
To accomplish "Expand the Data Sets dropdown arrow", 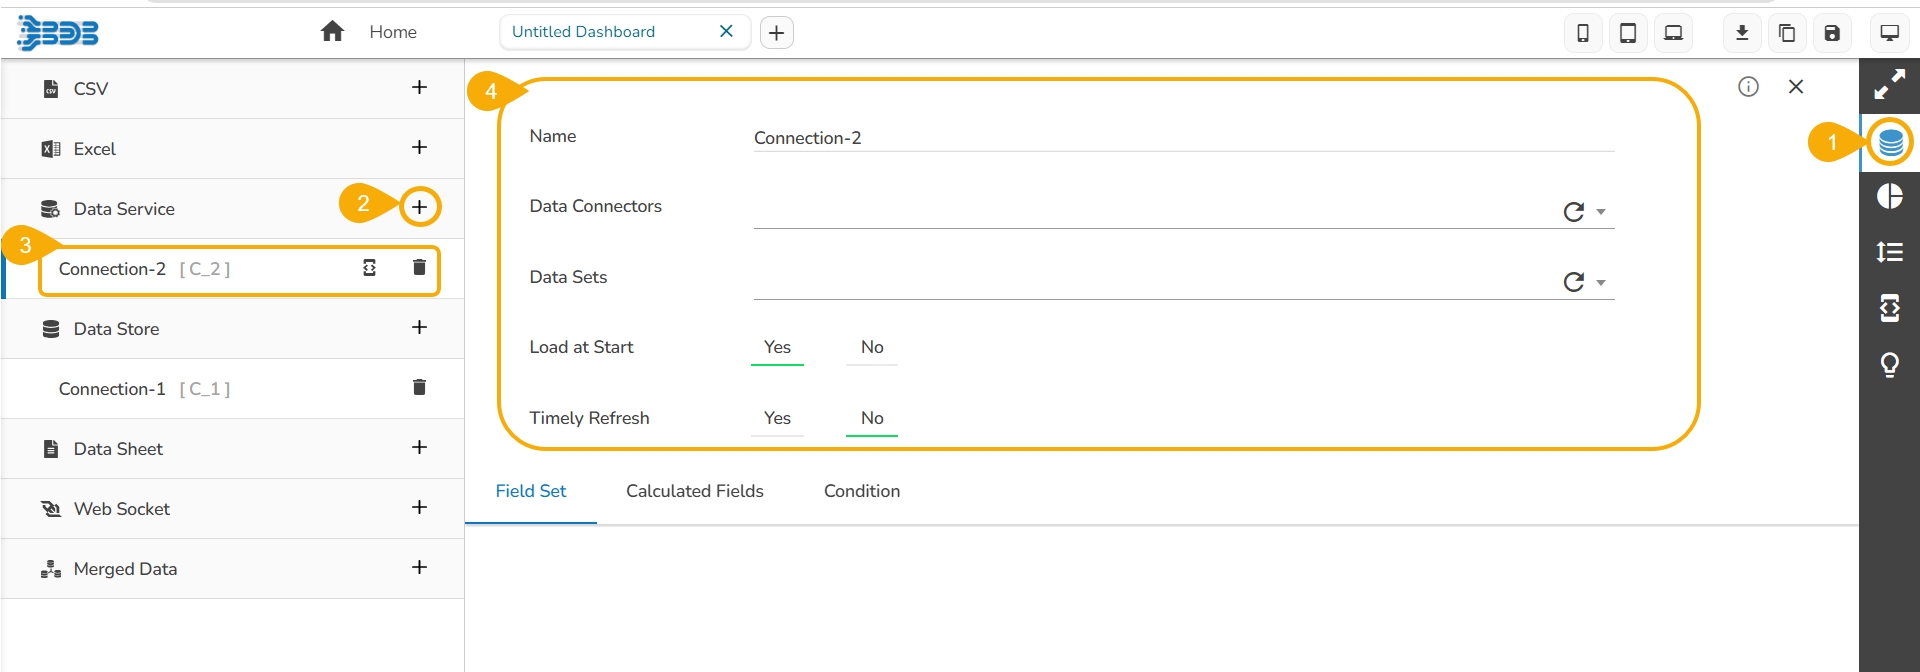I will pos(1601,283).
